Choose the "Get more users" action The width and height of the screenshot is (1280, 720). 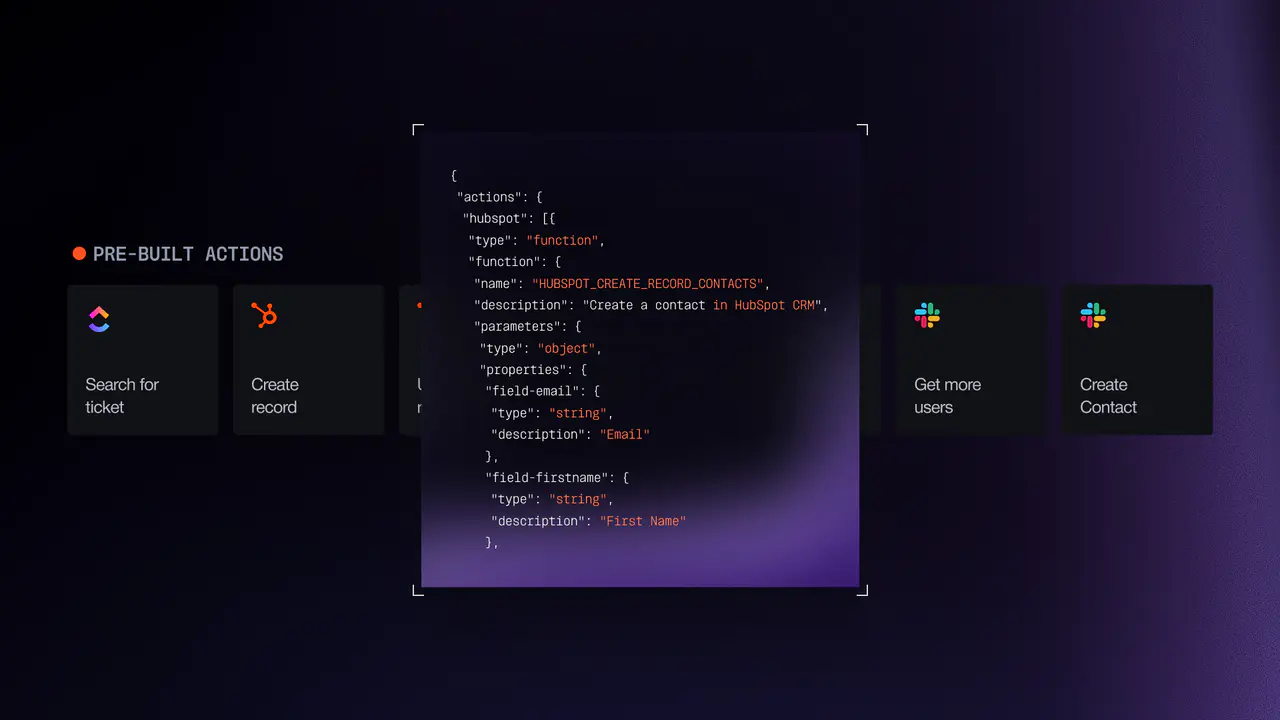pos(972,360)
